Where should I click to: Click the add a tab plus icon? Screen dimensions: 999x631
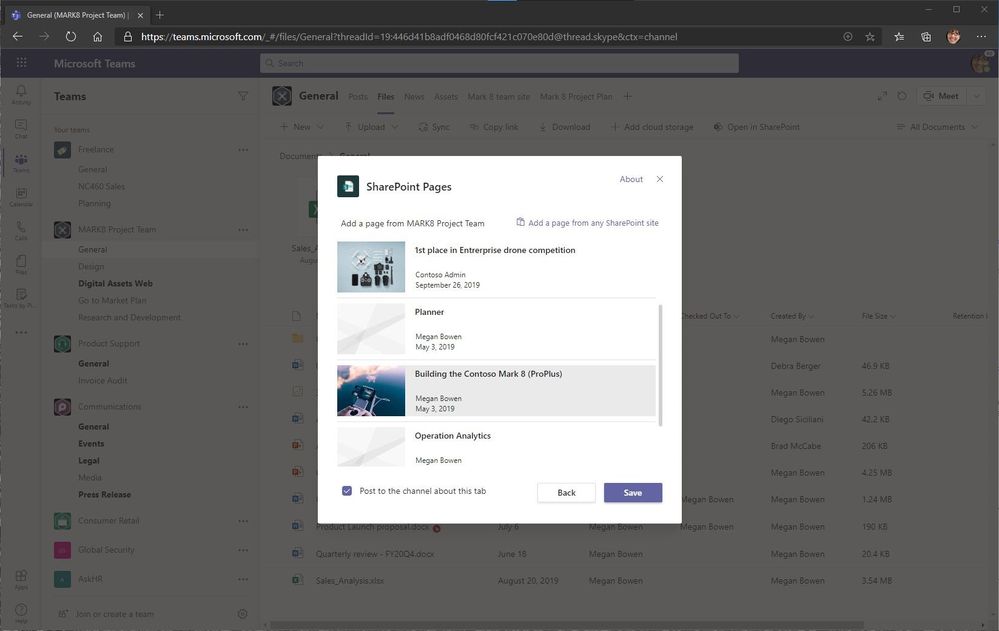(628, 96)
